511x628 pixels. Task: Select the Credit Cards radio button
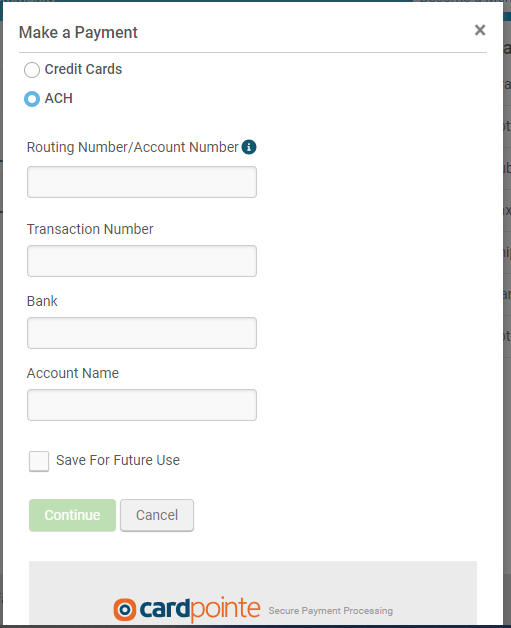32,70
